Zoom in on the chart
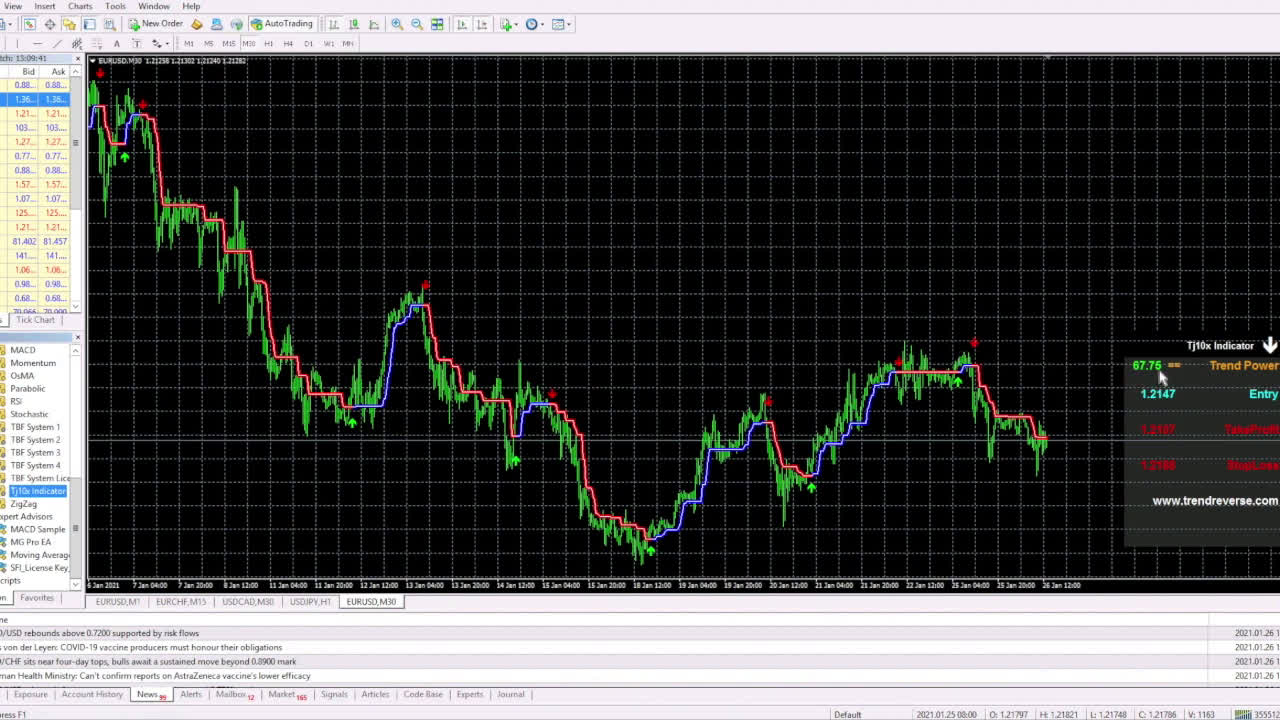 395,24
